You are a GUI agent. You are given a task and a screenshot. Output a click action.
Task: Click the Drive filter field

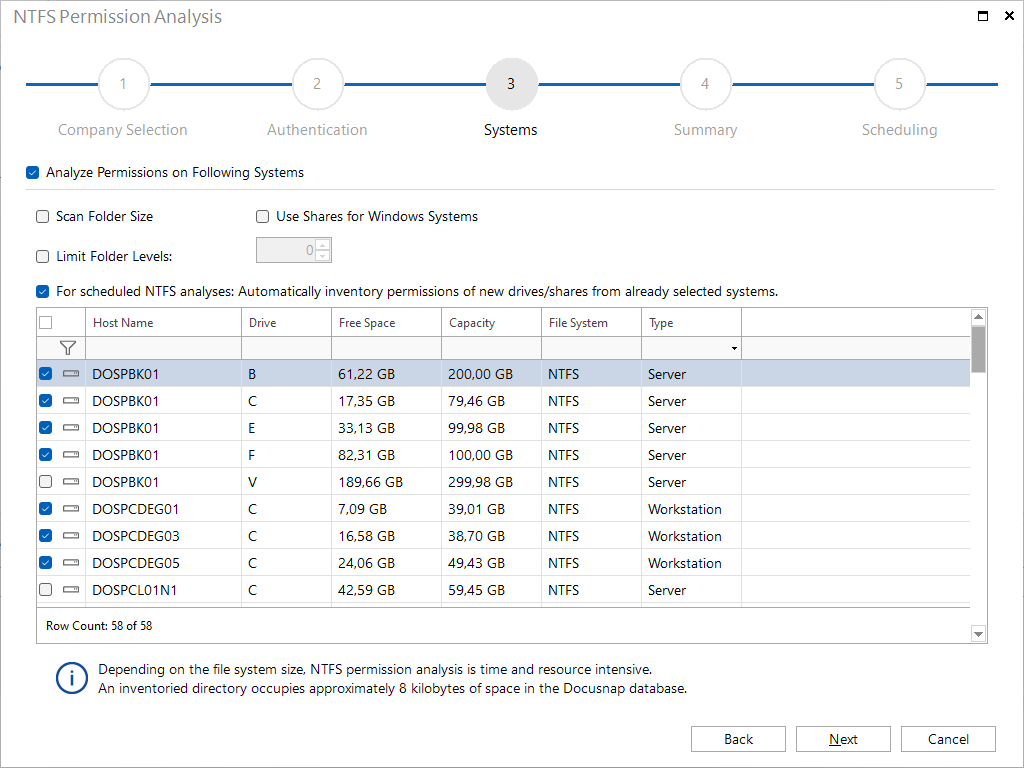[x=286, y=348]
